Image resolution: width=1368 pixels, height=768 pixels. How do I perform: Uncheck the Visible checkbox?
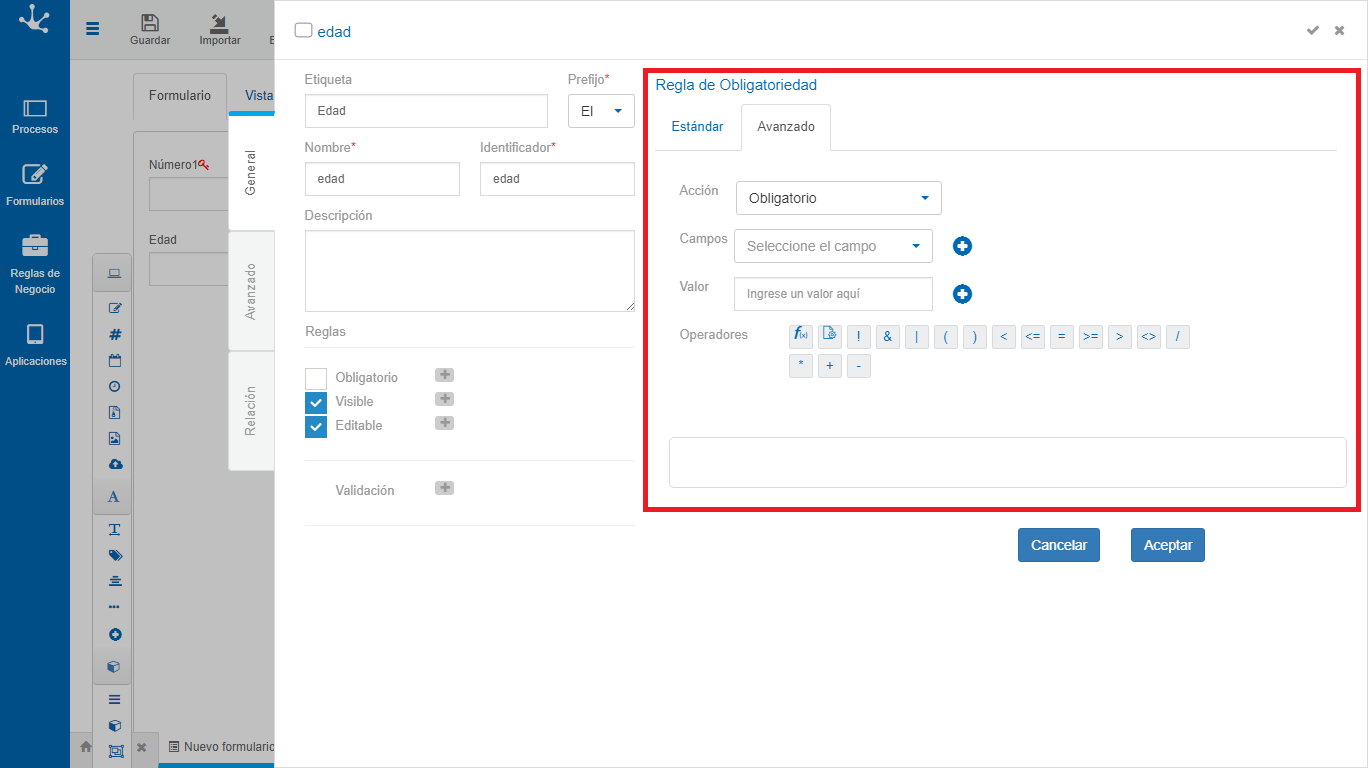(x=316, y=402)
